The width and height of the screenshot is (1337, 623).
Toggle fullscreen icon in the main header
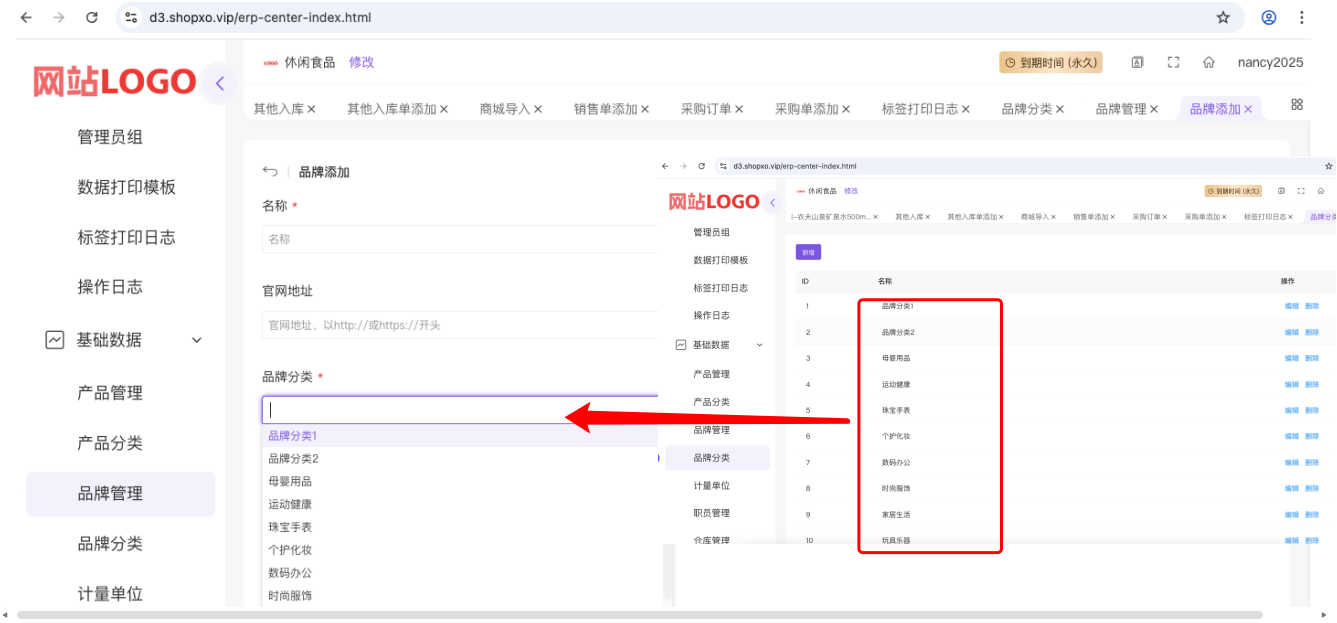(x=1173, y=62)
